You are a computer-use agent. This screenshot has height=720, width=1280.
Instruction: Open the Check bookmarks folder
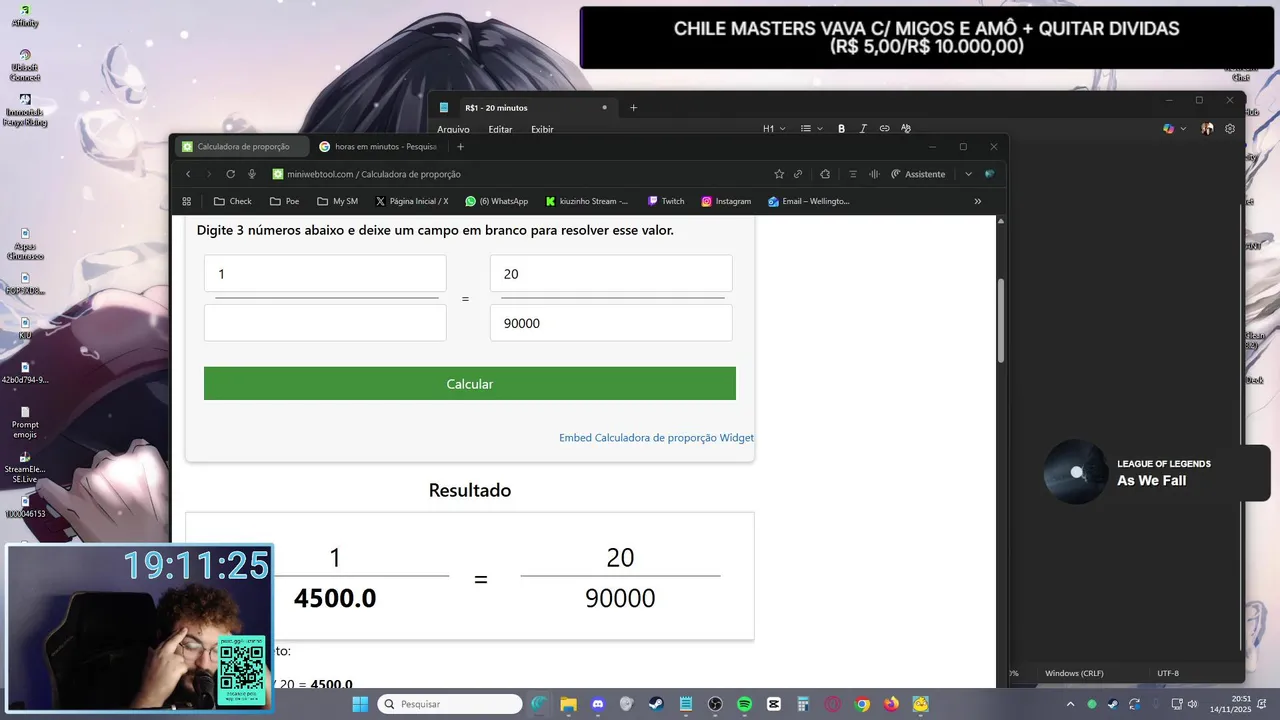point(233,201)
